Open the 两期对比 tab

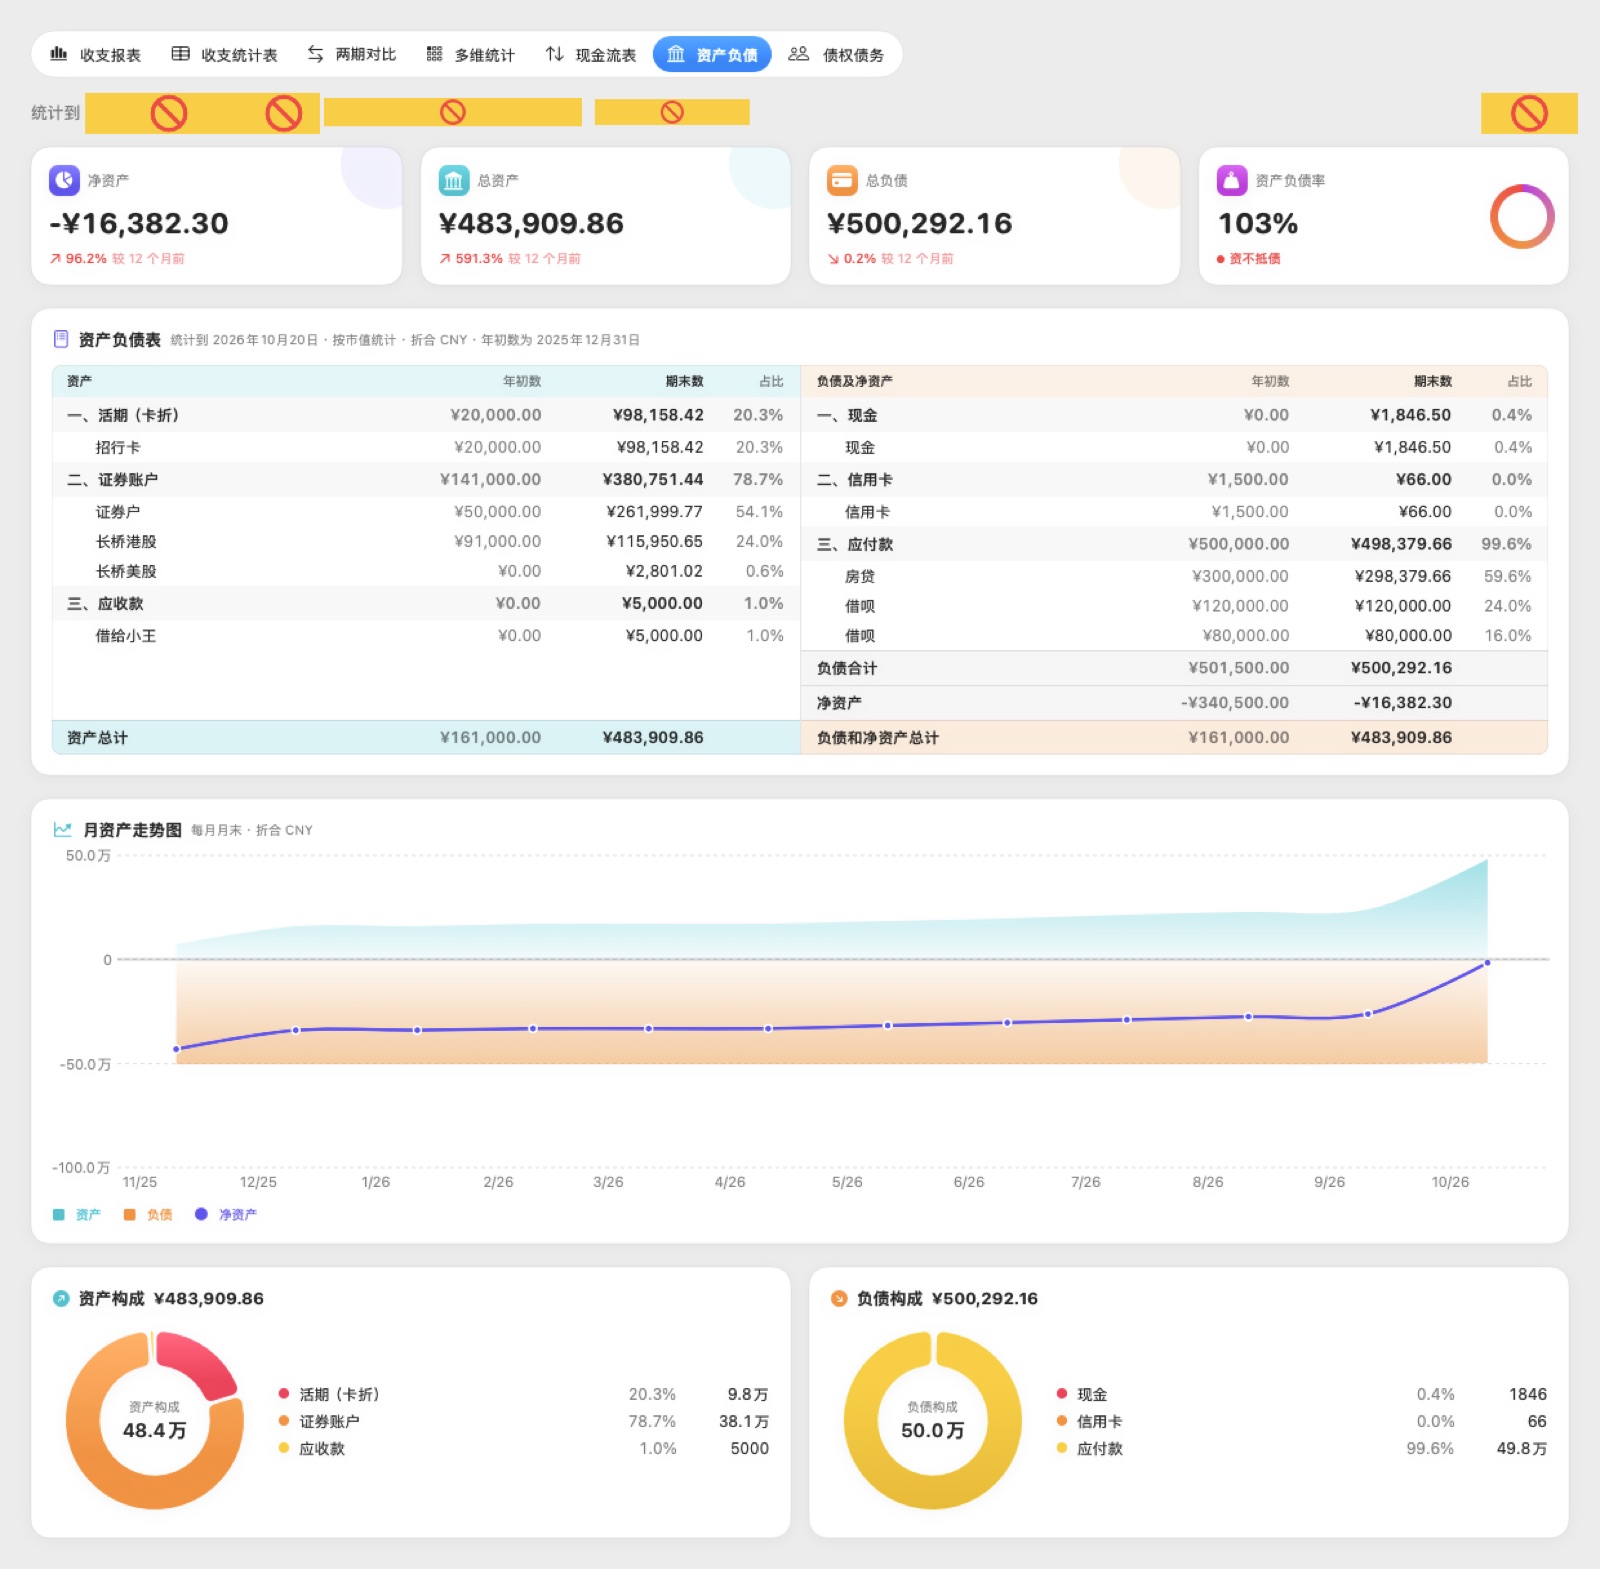pos(352,54)
